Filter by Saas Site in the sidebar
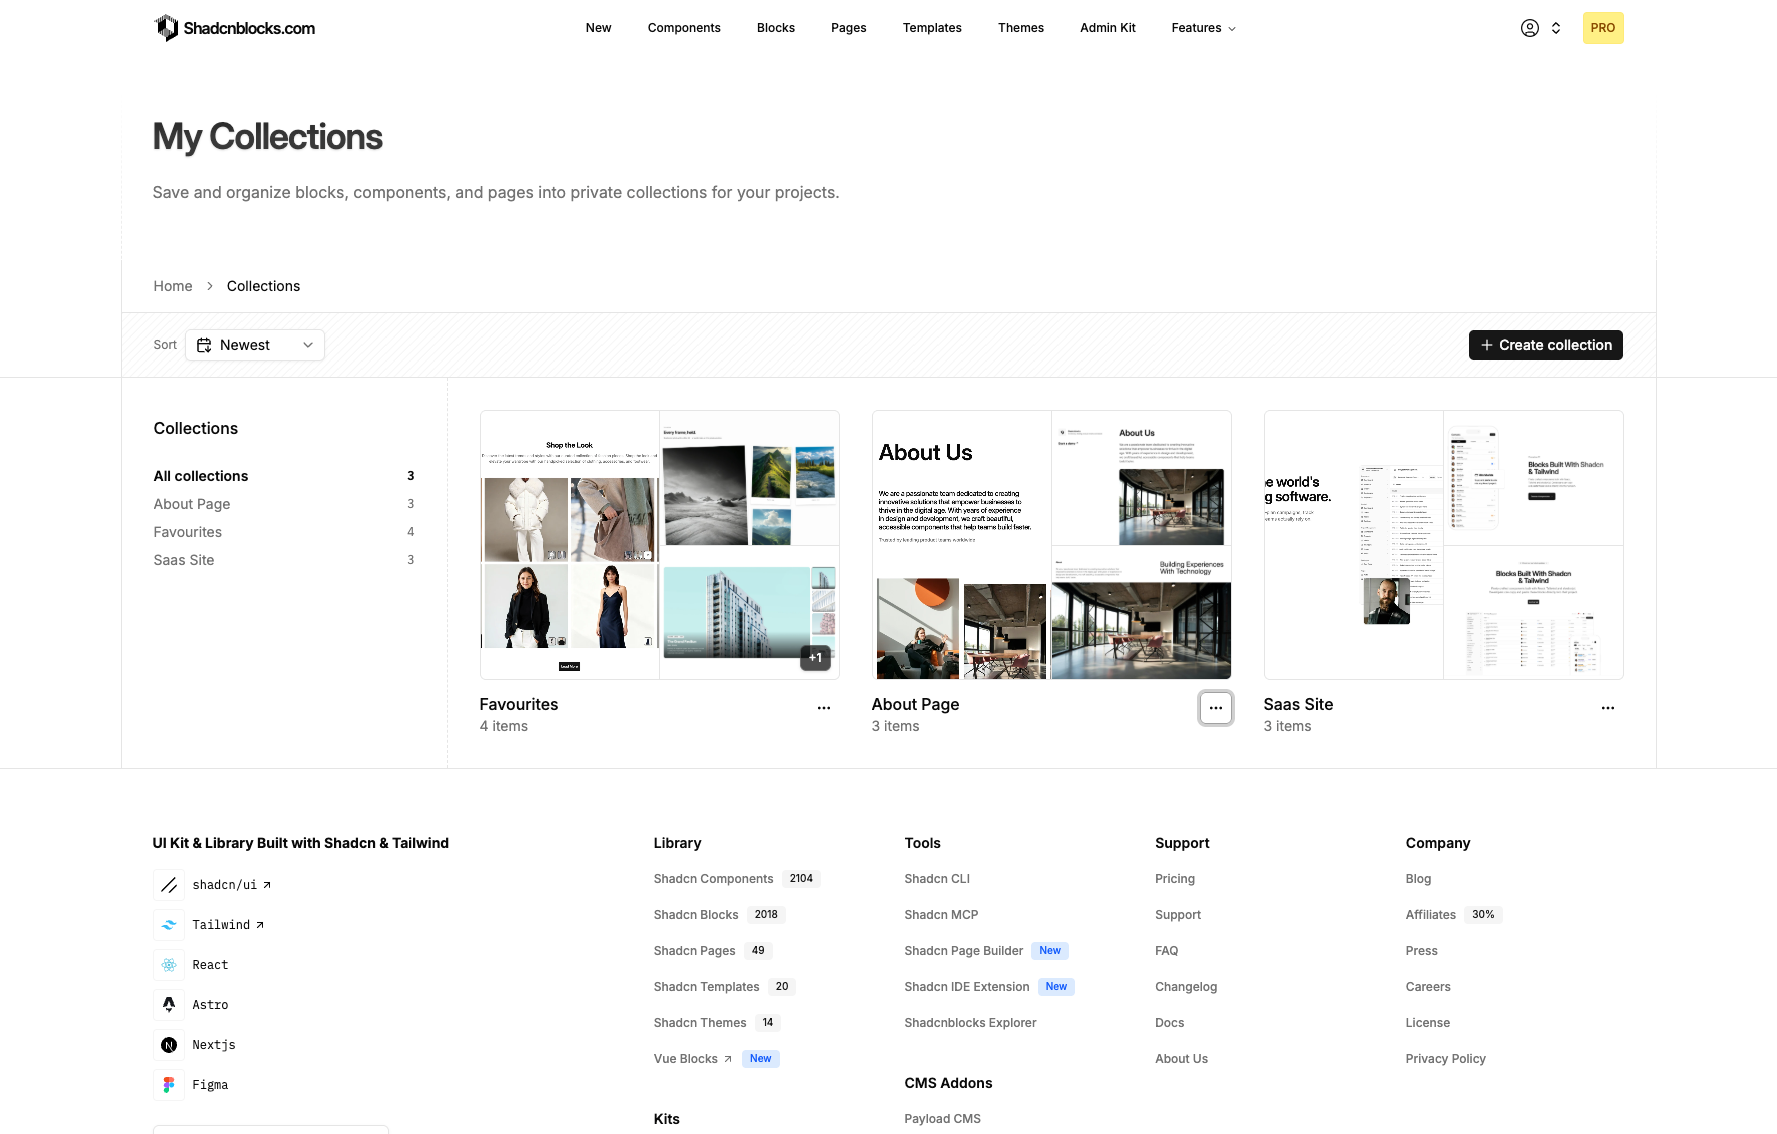Viewport: 1777px width, 1134px height. click(x=284, y=560)
